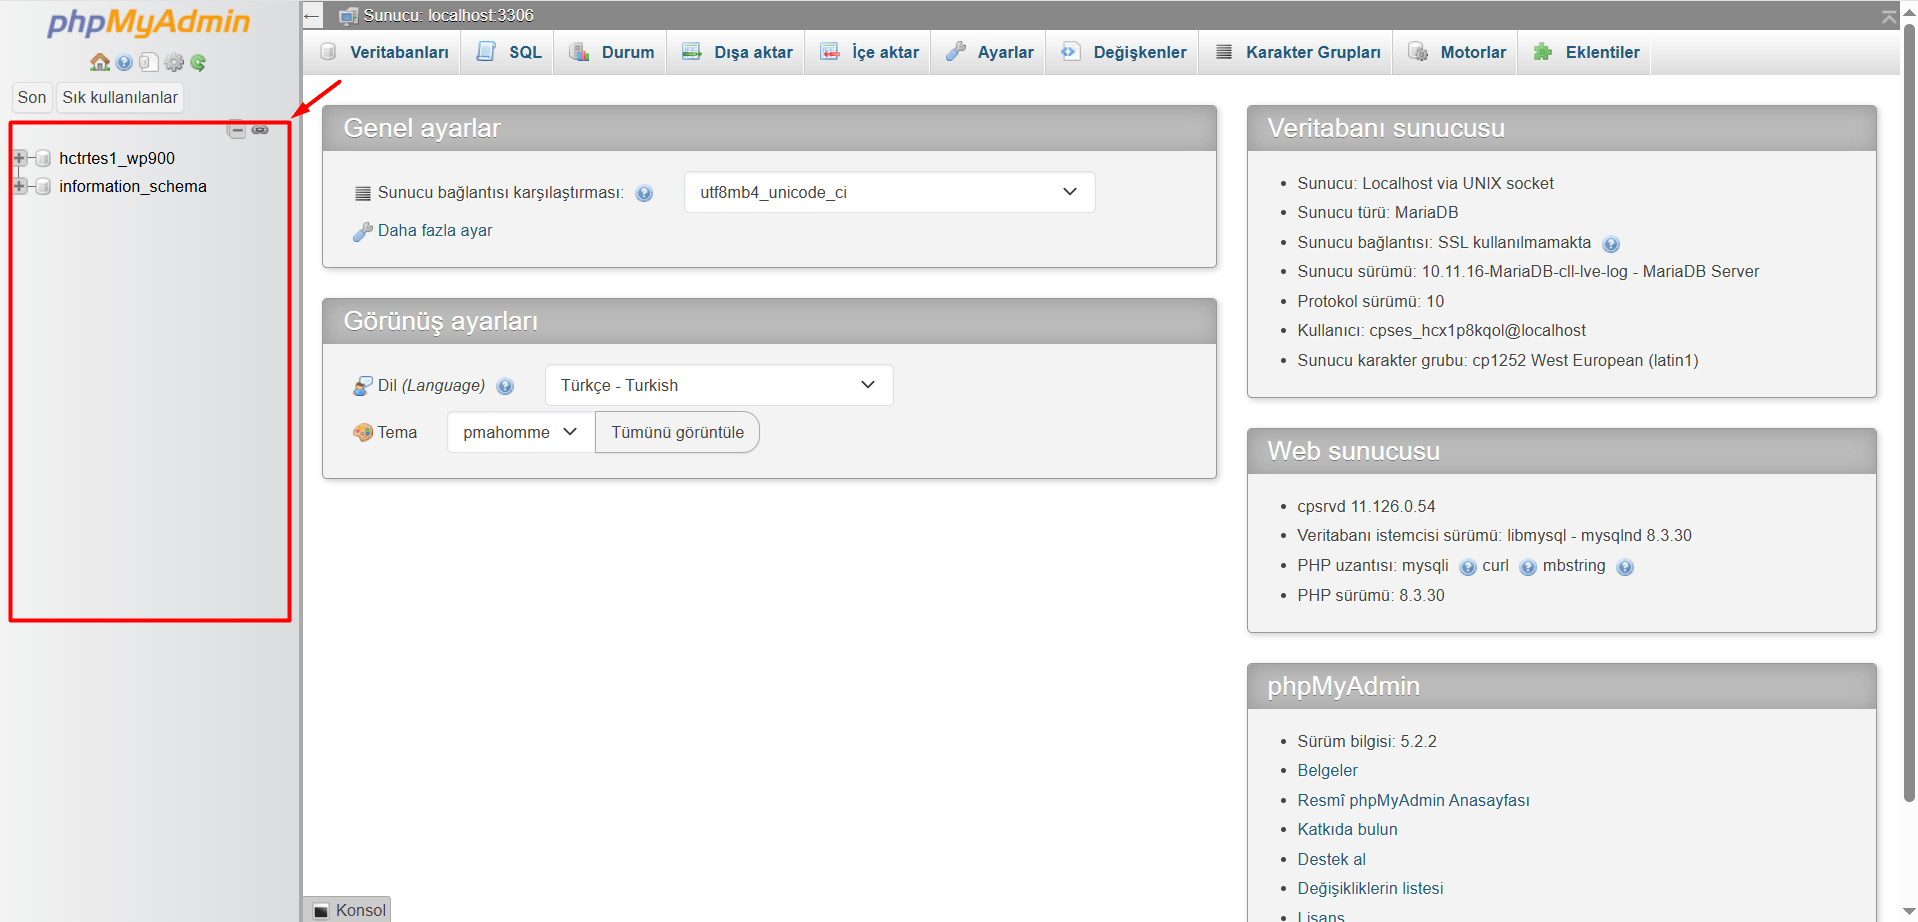Click text "Sunucu türü: MariaDB"
Image resolution: width=1918 pixels, height=922 pixels.
[1377, 213]
